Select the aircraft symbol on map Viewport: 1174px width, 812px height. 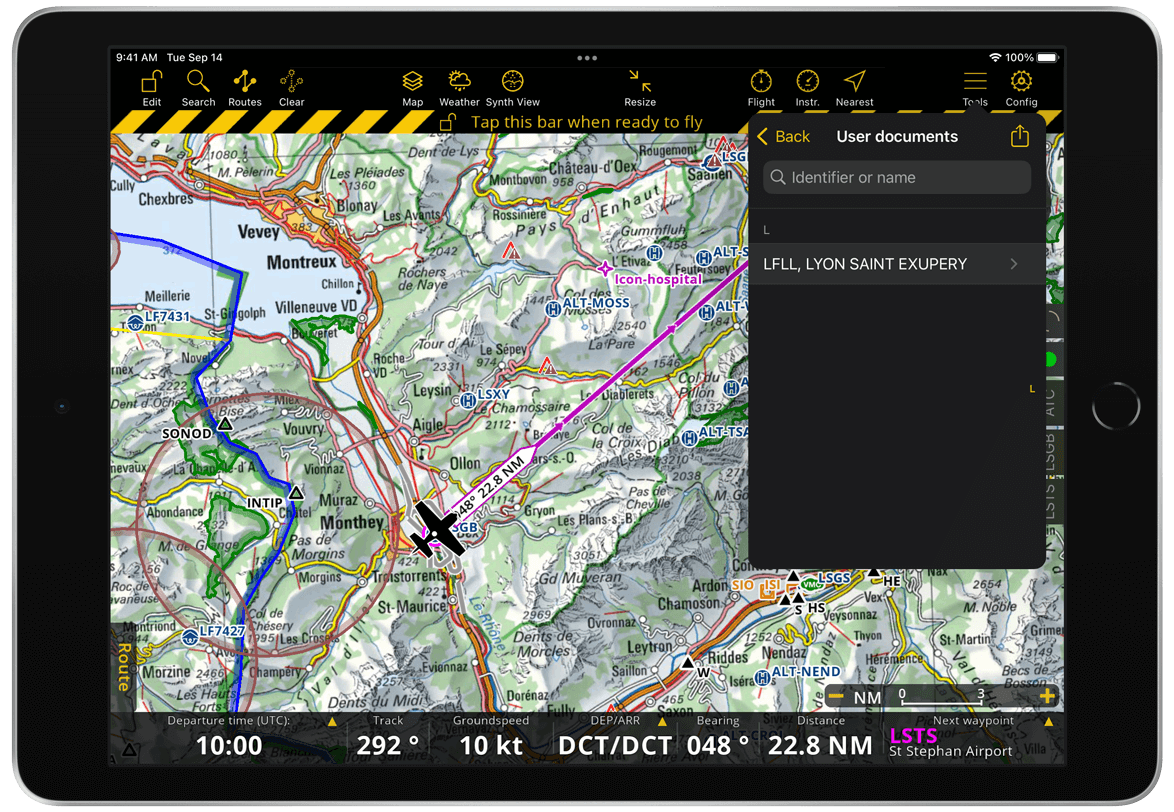pyautogui.click(x=437, y=531)
